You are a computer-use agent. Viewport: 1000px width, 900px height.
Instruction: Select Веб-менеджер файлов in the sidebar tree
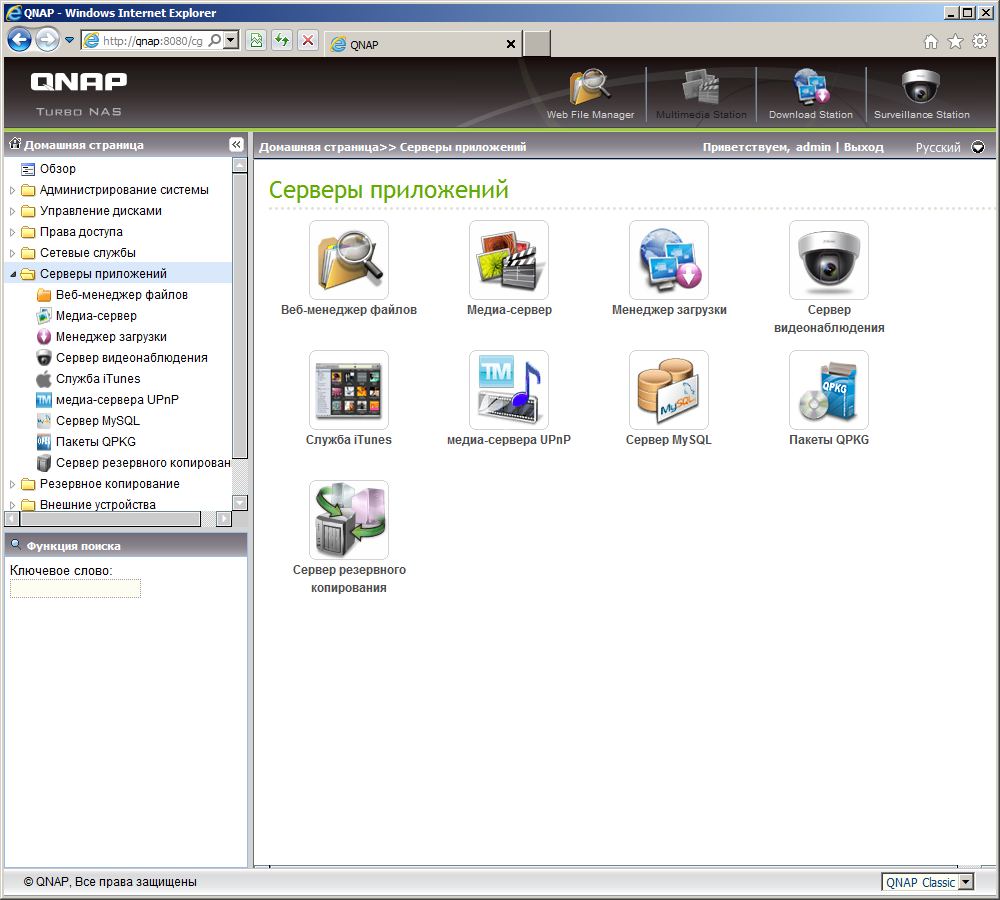(x=121, y=295)
